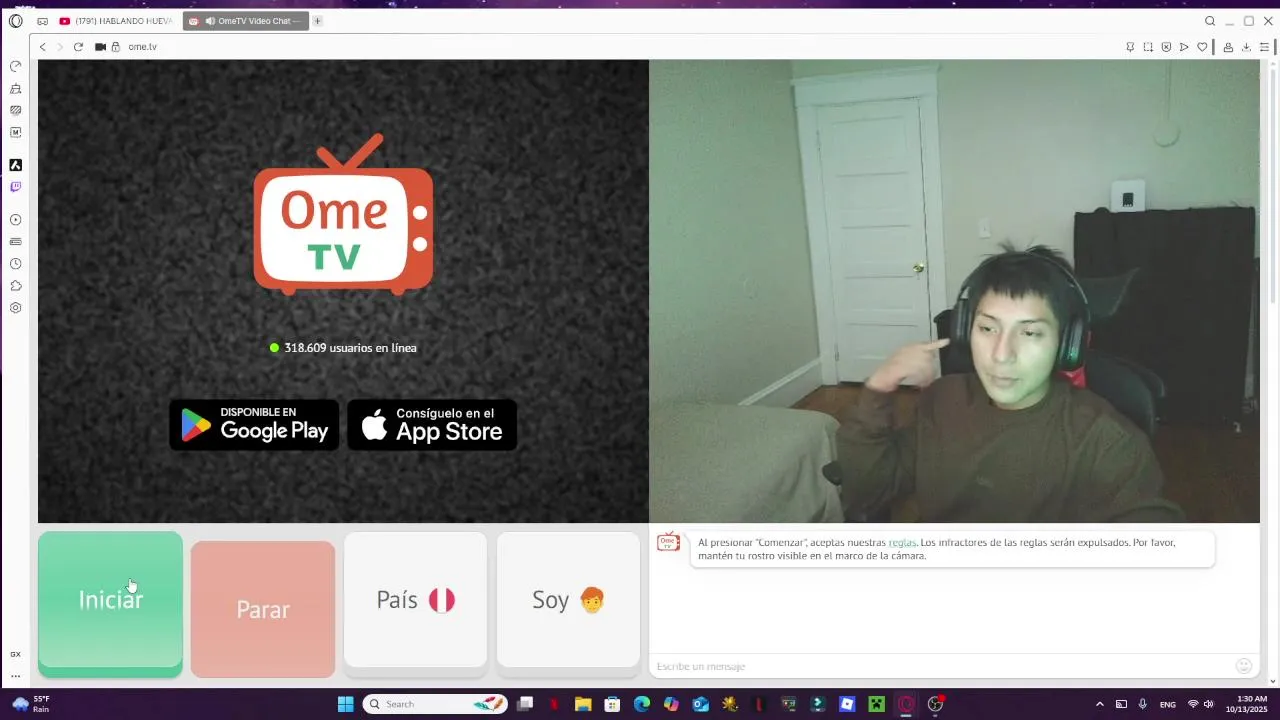The width and height of the screenshot is (1280, 720).
Task: Open the GX Cleaner sidebar icon
Action: pos(15,88)
